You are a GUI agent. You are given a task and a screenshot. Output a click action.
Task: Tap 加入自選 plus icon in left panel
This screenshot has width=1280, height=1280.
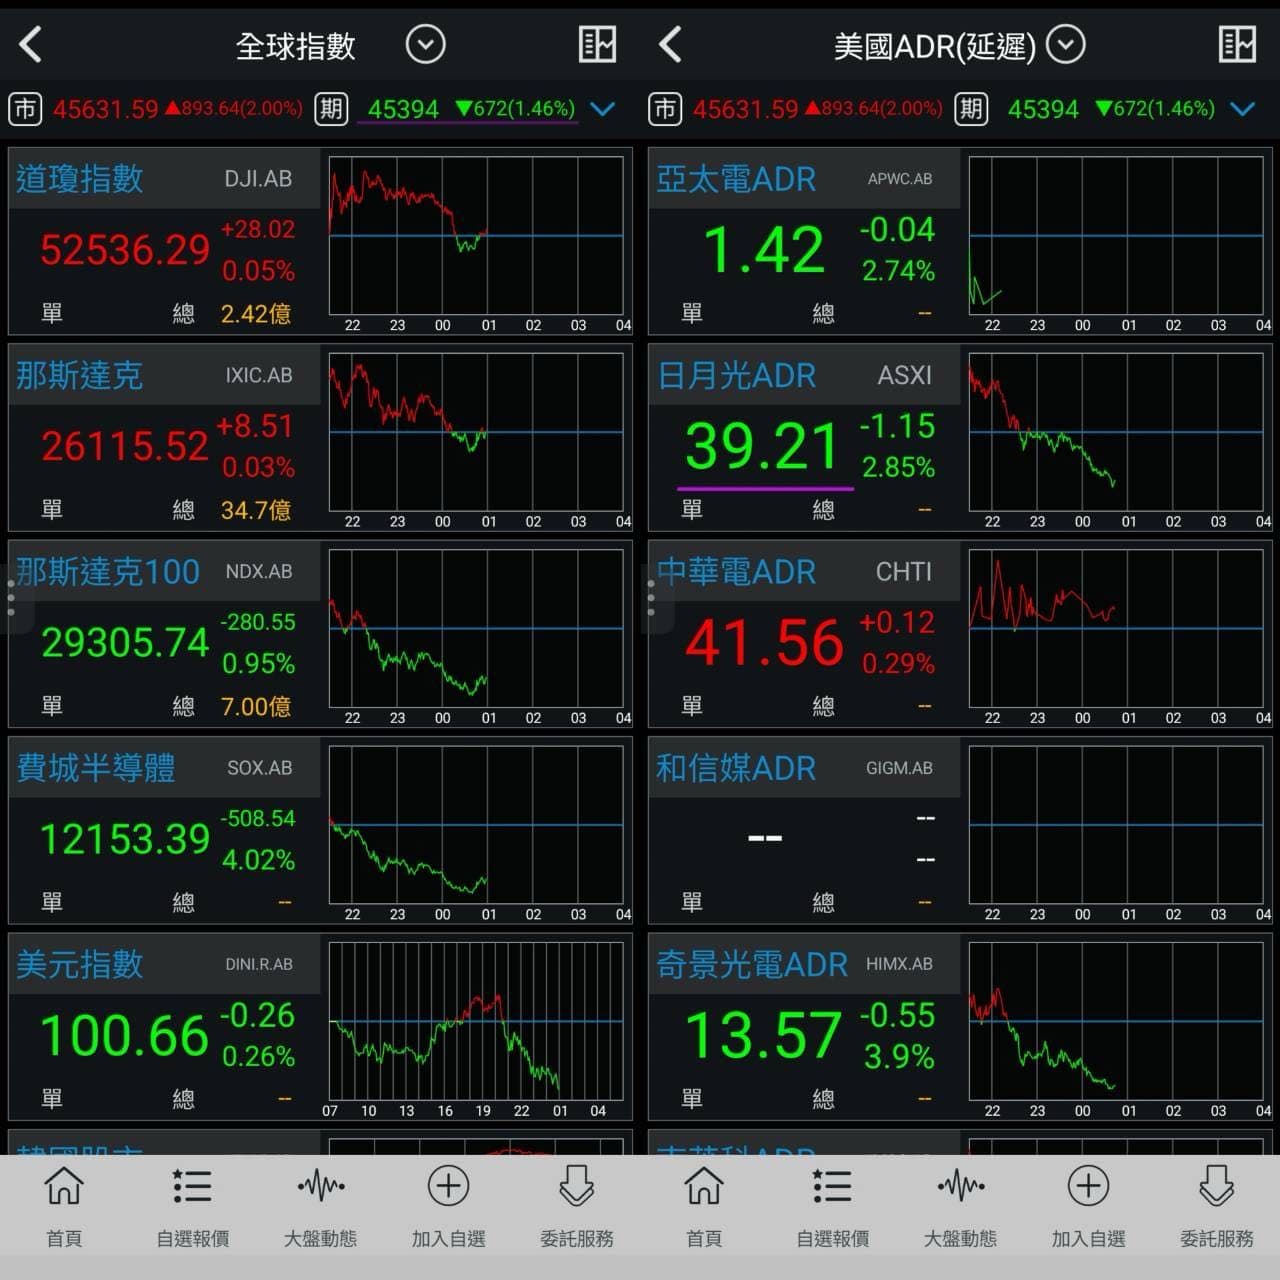point(448,1186)
